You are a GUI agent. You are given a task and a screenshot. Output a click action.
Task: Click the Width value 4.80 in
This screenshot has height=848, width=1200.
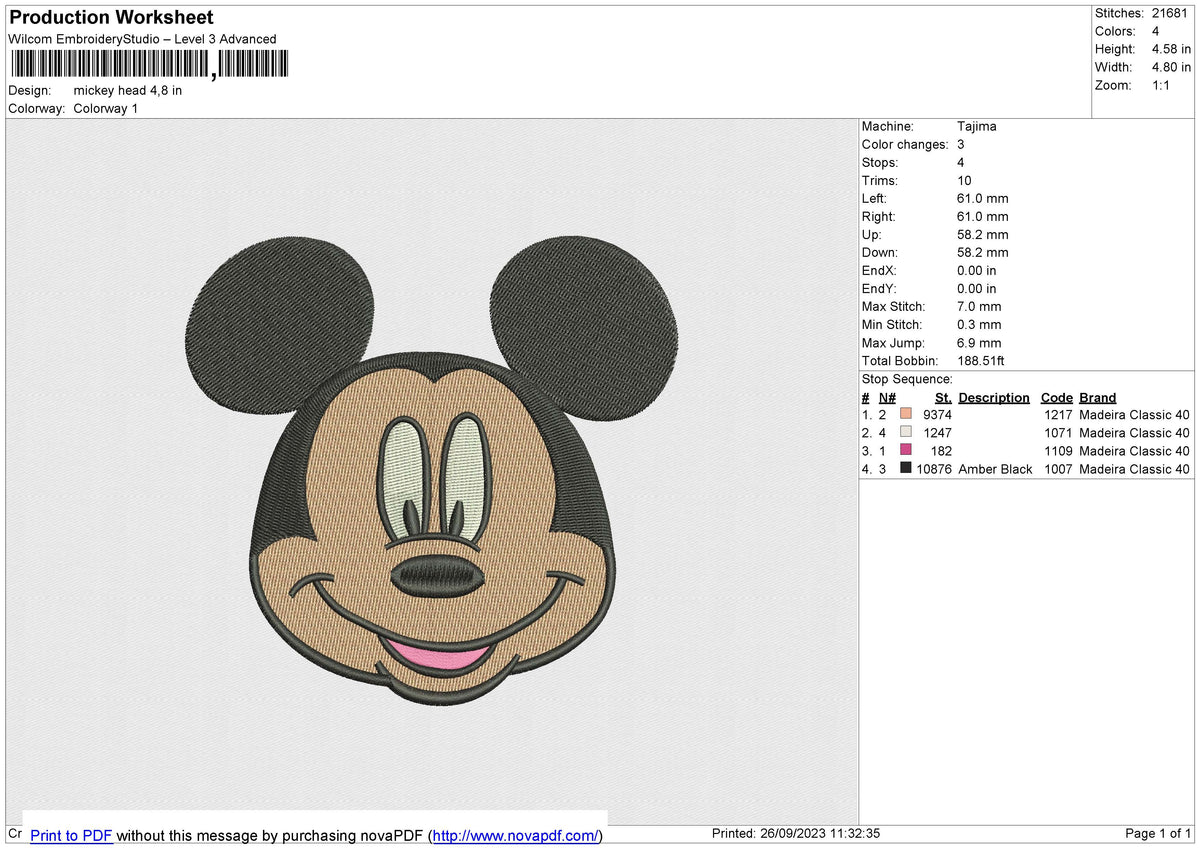coord(1172,67)
